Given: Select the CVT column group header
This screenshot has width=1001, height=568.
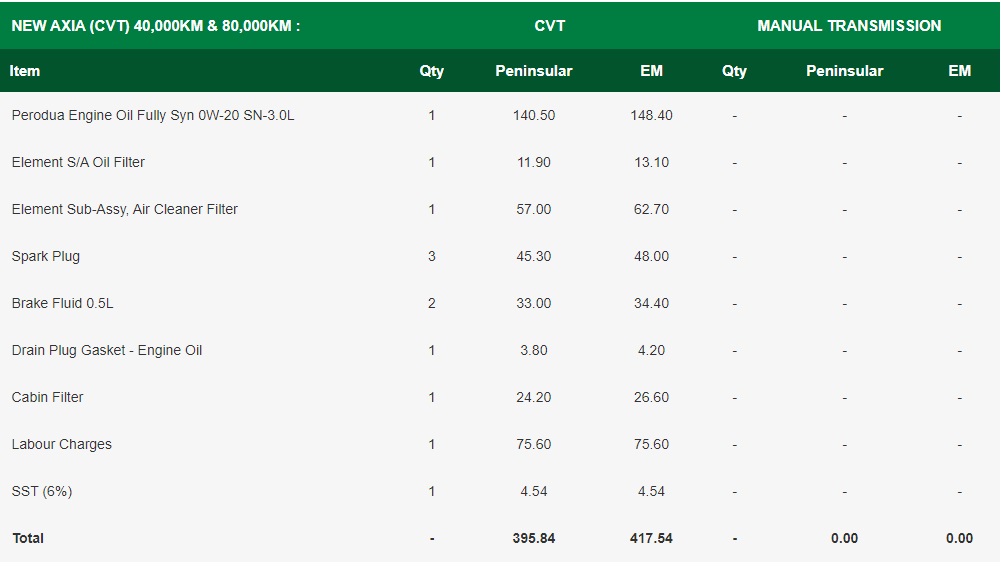Looking at the screenshot, I should click(x=549, y=26).
